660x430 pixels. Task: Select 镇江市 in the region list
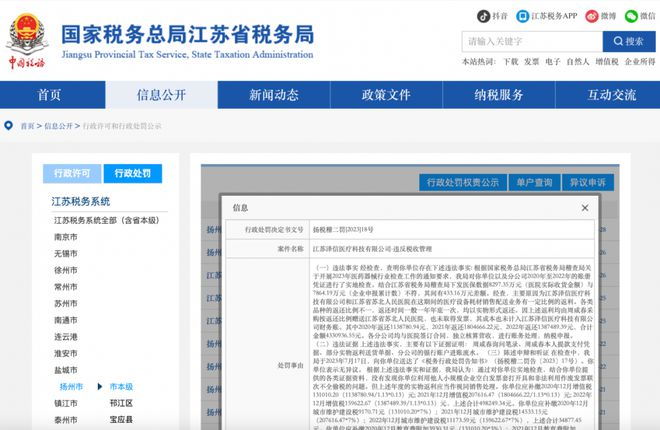[66, 403]
